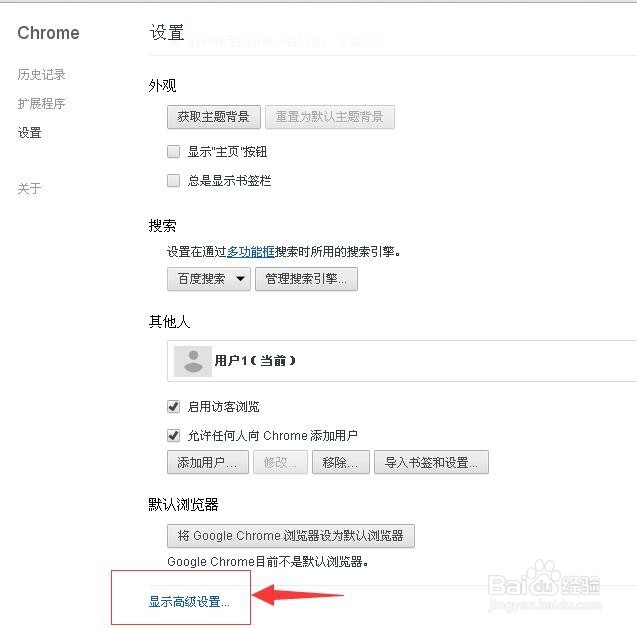The width and height of the screenshot is (637, 628).
Task: Open 关于 page in the sidebar
Action: click(x=29, y=188)
